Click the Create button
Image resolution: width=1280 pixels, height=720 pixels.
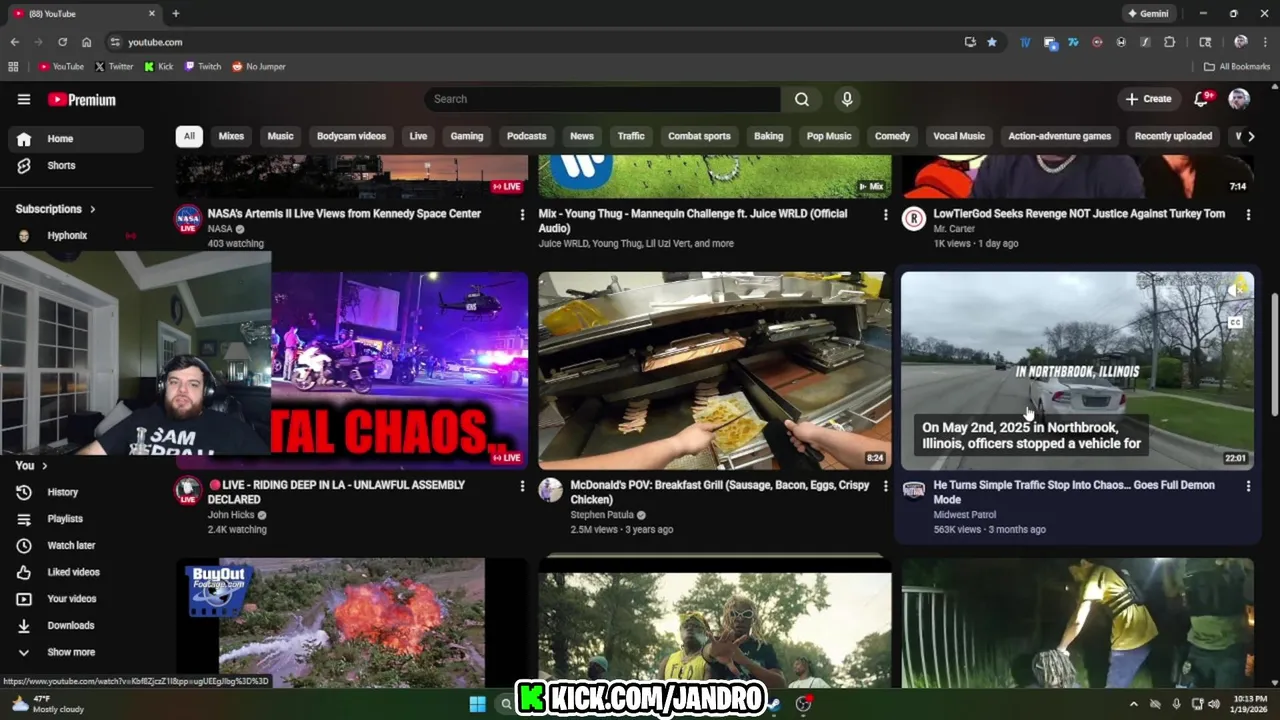click(1148, 99)
